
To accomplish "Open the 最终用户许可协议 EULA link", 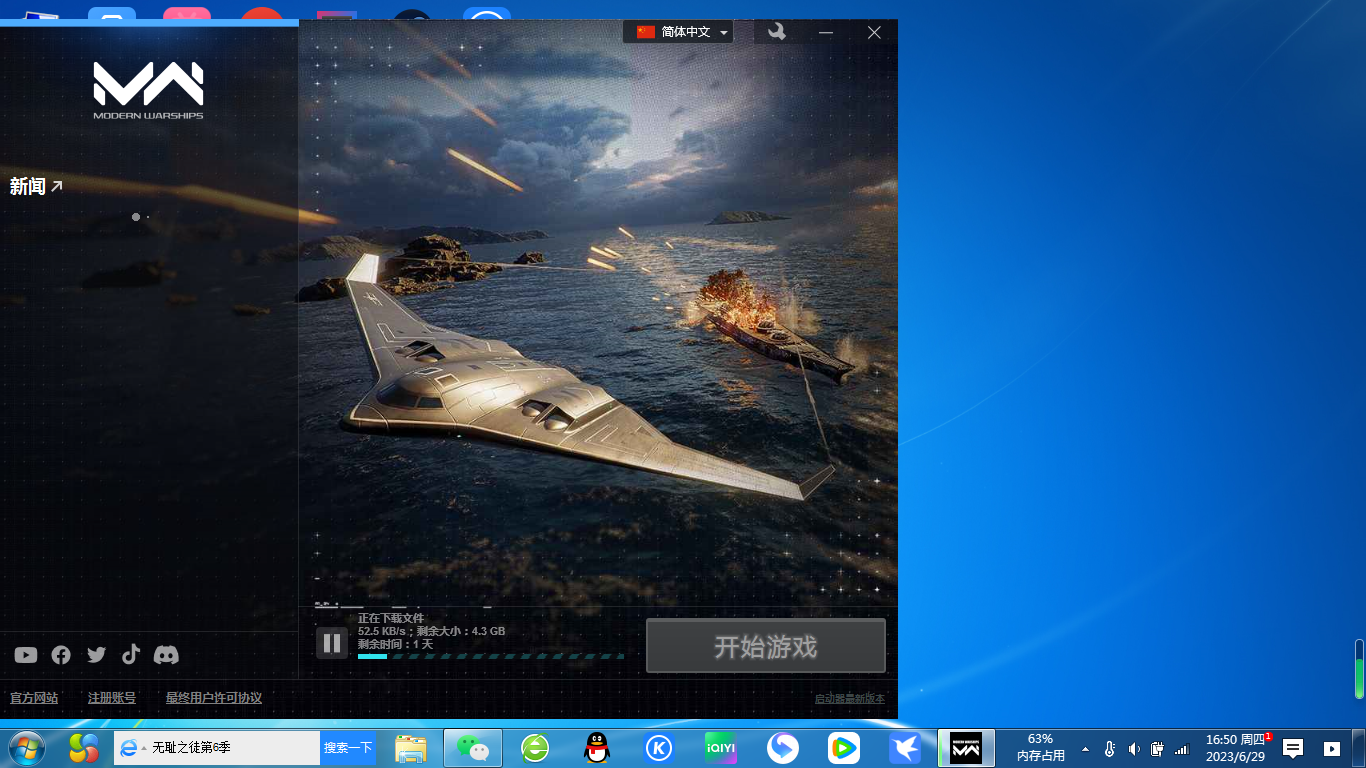I will (214, 698).
